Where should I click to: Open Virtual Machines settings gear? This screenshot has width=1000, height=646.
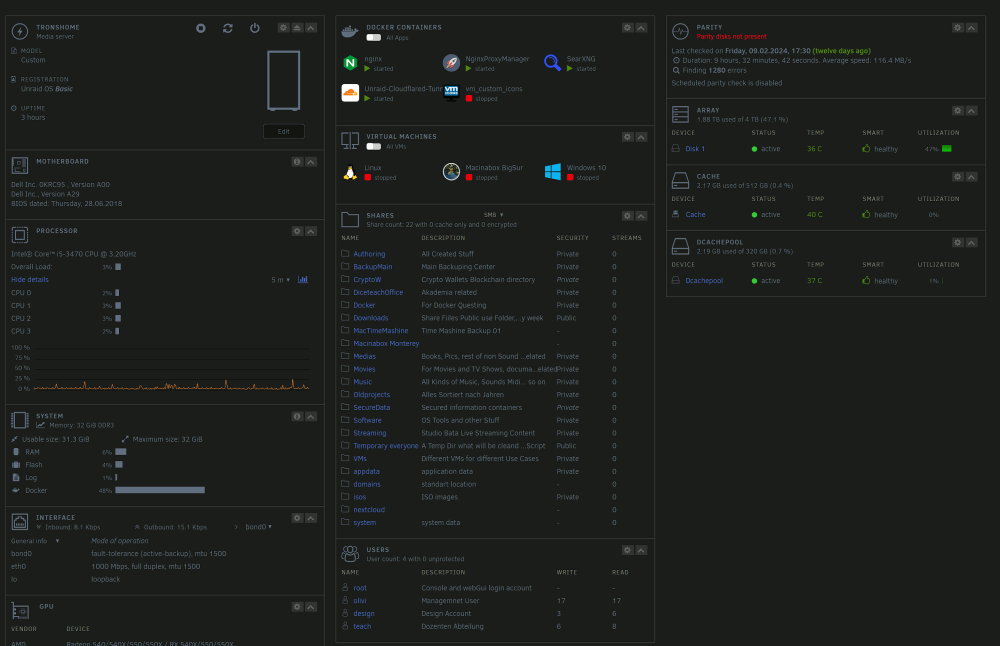(628, 137)
